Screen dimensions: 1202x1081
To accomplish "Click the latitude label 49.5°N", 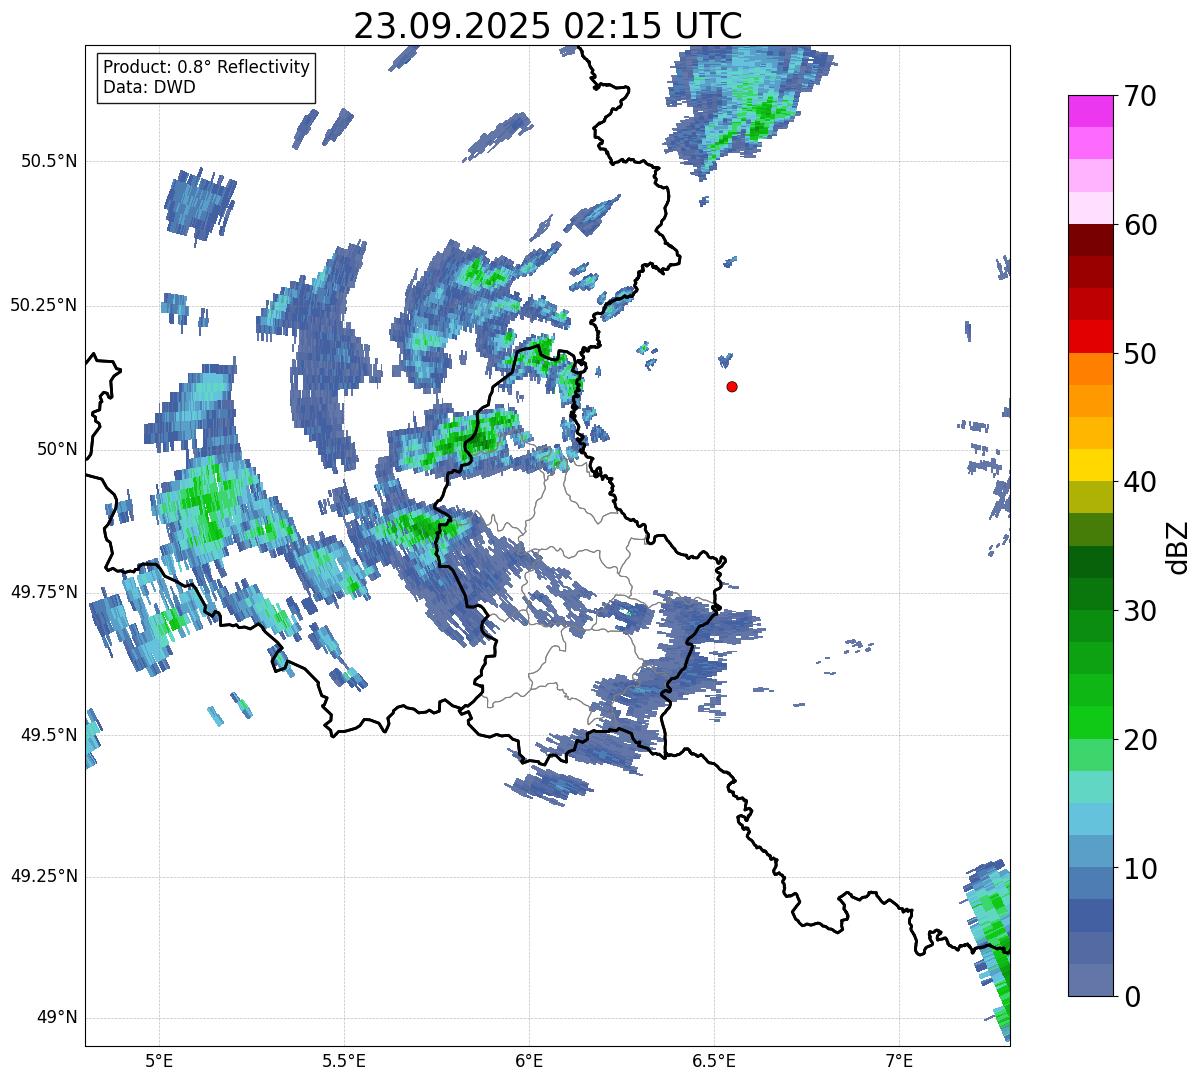I will (49, 735).
